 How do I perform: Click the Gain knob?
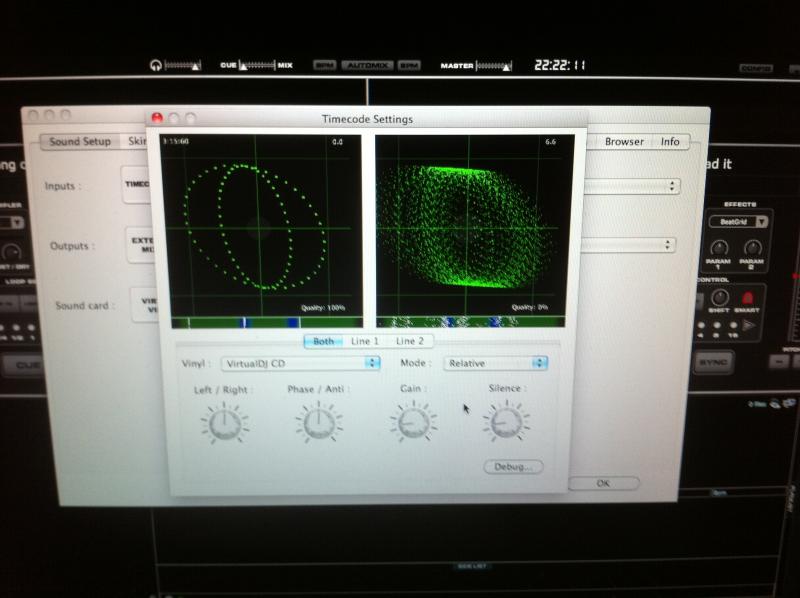[x=413, y=421]
